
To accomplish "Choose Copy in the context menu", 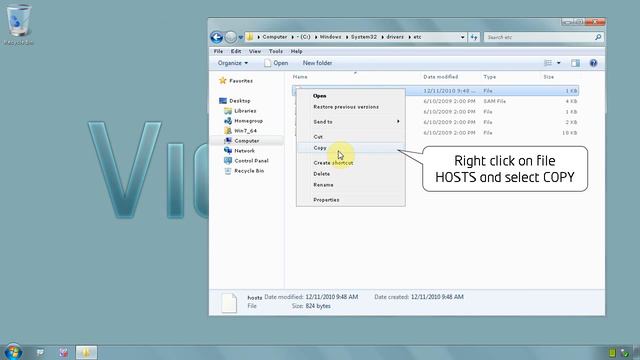I will (x=320, y=148).
